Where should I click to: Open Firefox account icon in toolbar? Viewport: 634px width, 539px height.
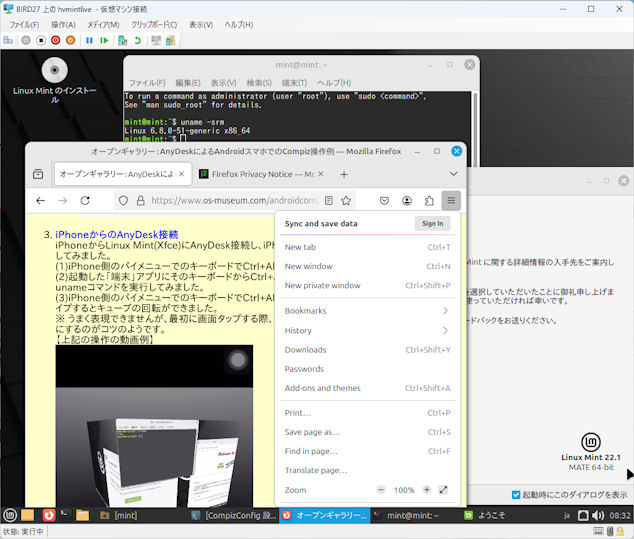(407, 200)
